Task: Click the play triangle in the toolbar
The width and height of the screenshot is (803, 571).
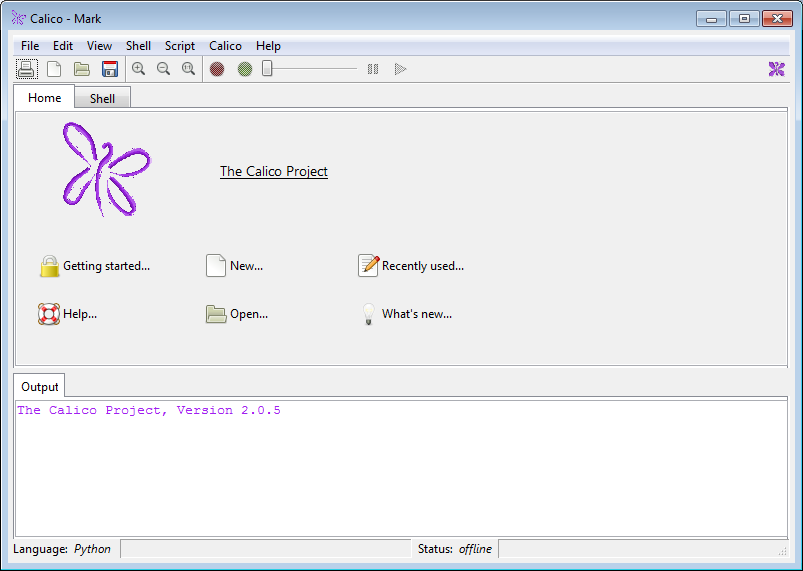Action: coord(400,69)
